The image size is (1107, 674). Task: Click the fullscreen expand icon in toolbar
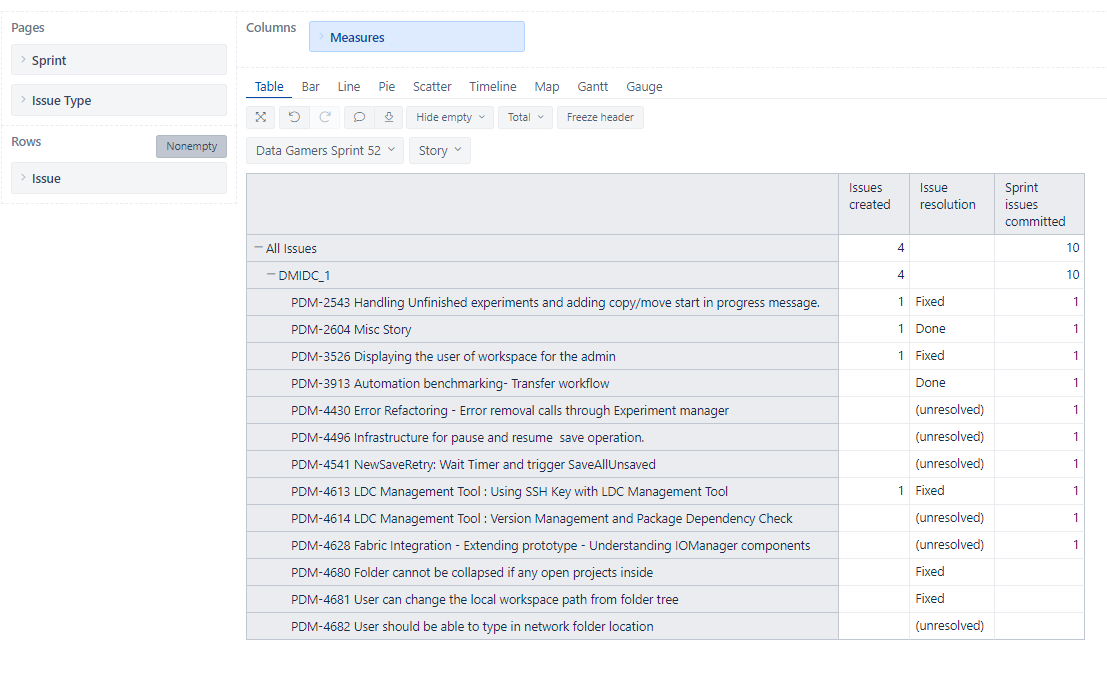(261, 117)
